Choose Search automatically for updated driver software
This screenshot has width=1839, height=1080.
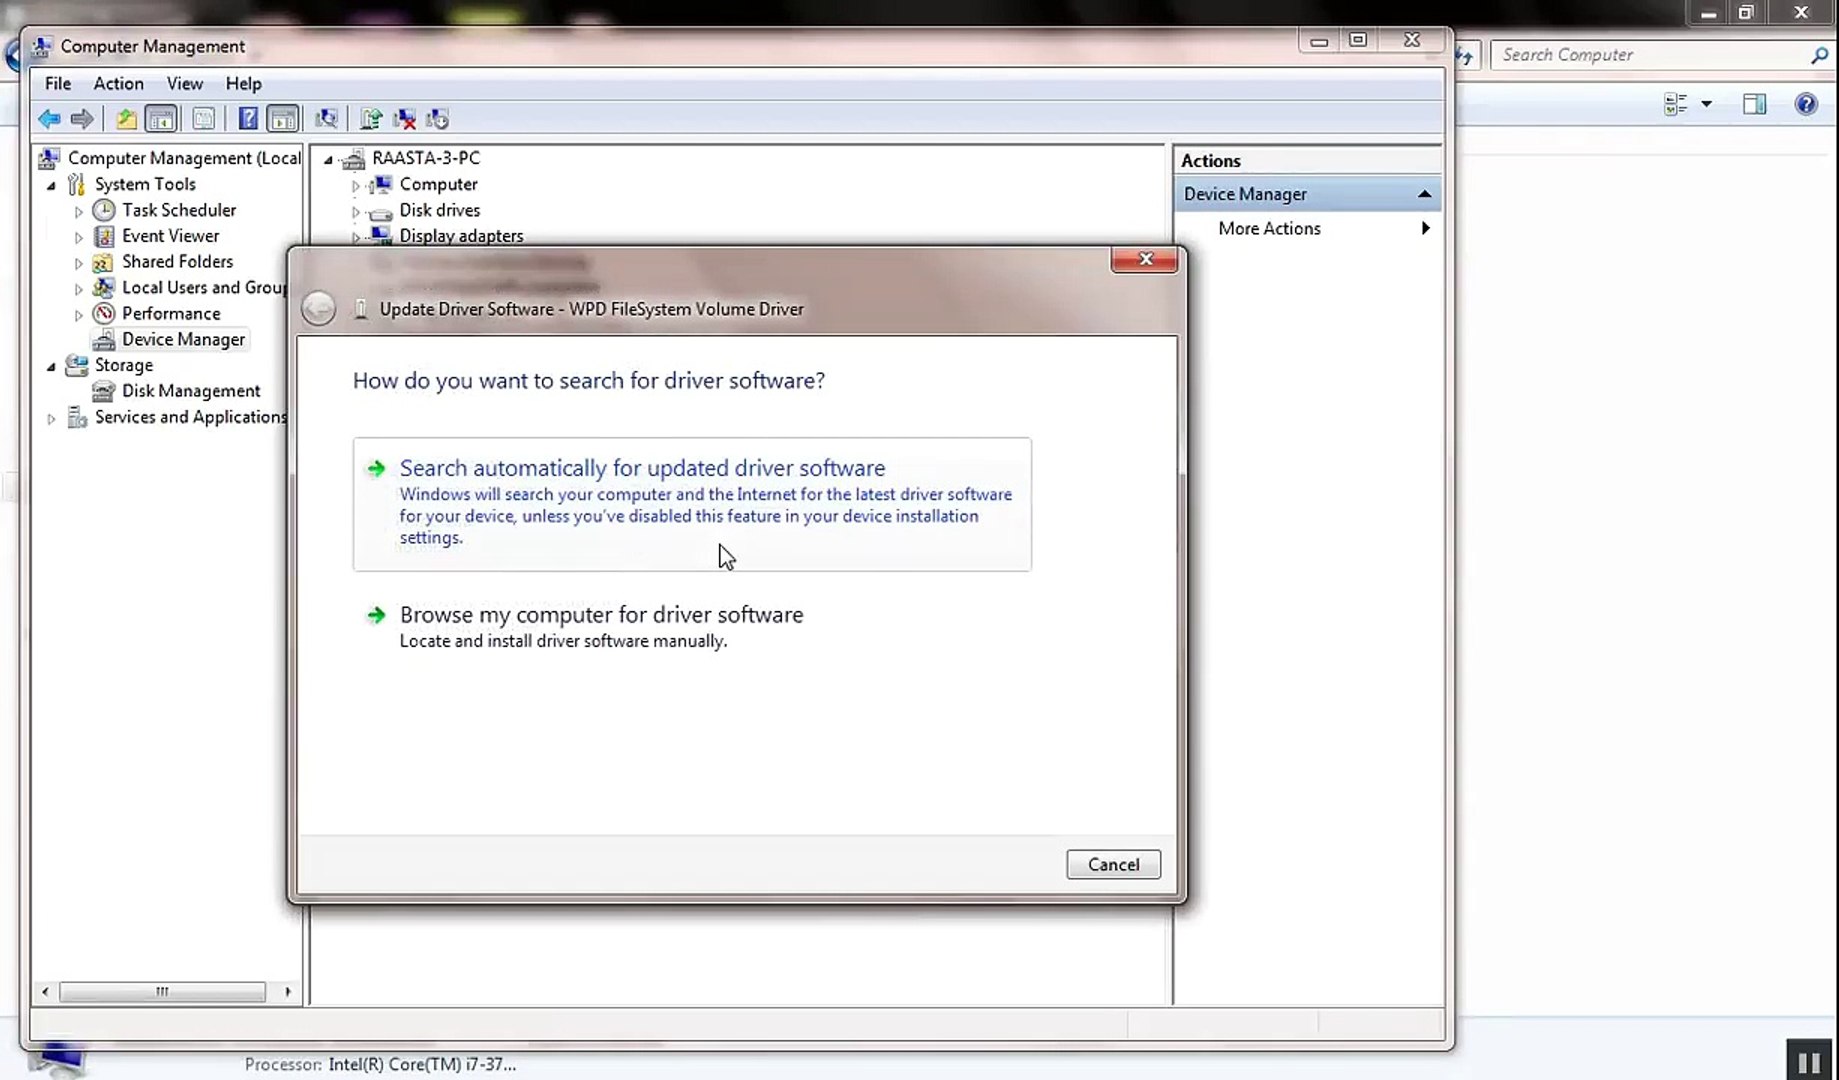[x=642, y=468]
